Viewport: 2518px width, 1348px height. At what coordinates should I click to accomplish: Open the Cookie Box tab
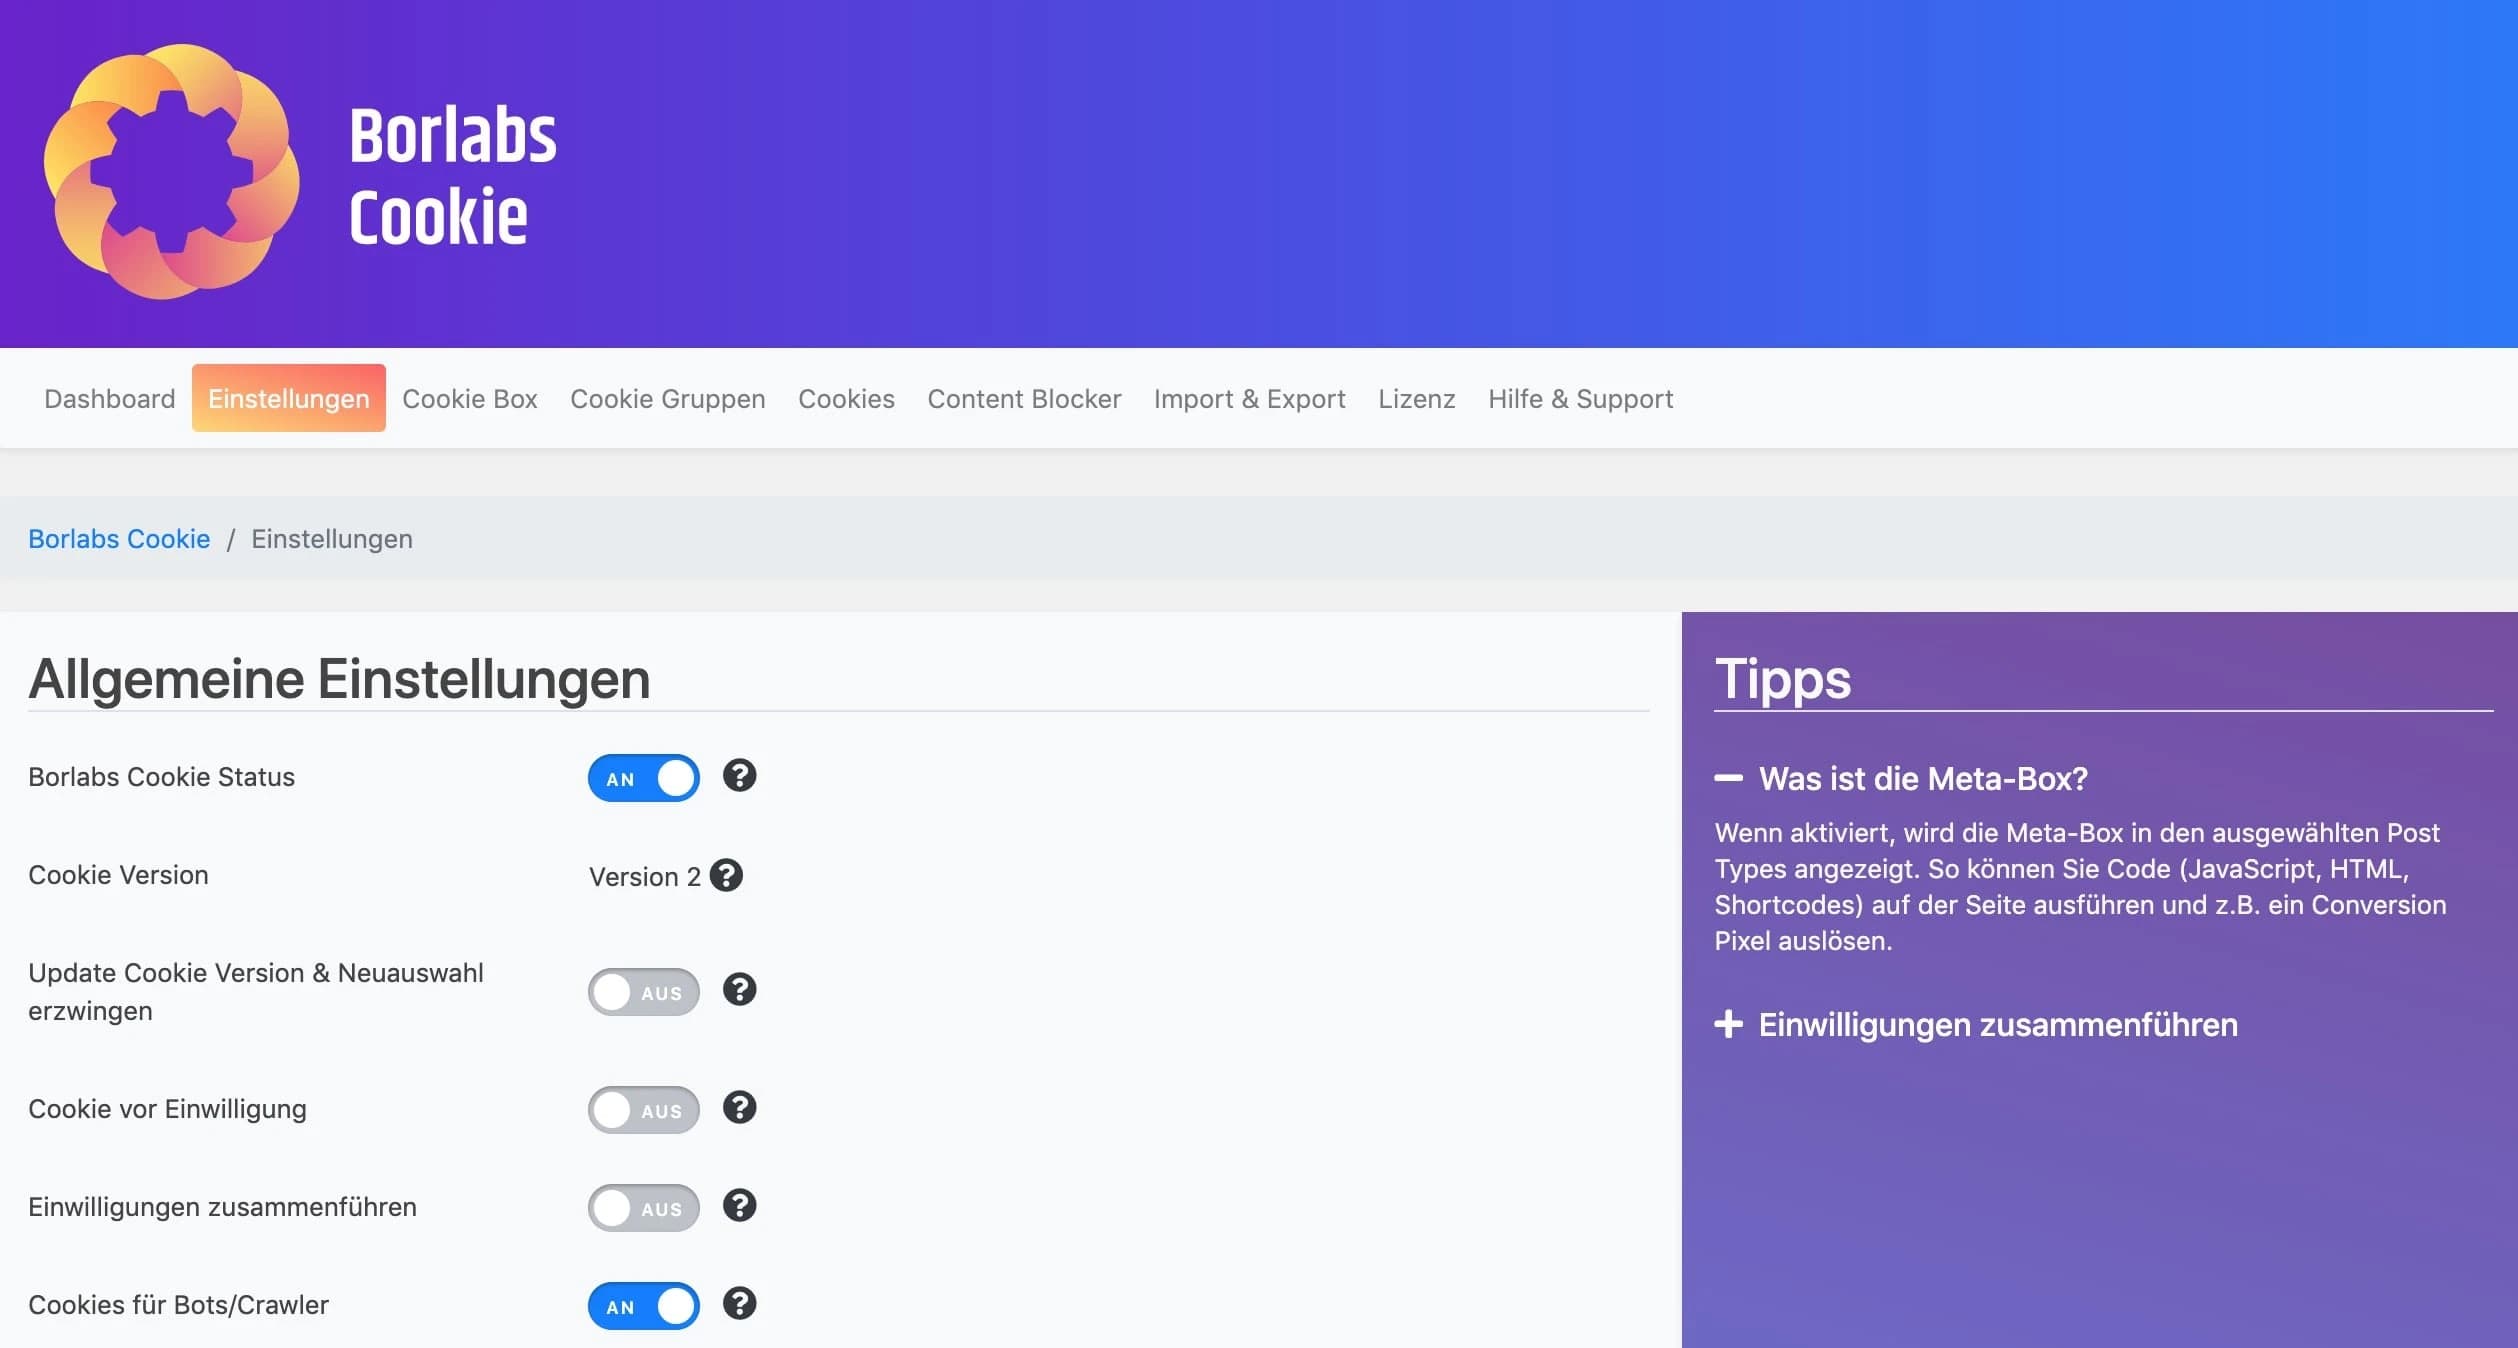469,399
